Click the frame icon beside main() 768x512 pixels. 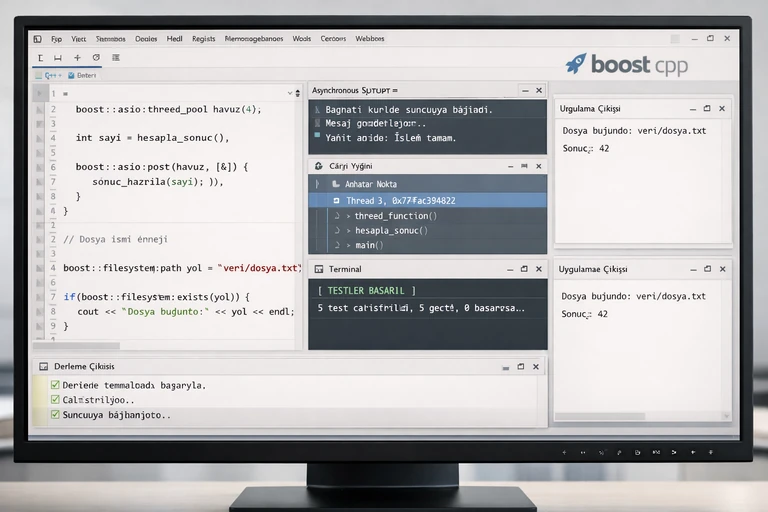click(337, 245)
